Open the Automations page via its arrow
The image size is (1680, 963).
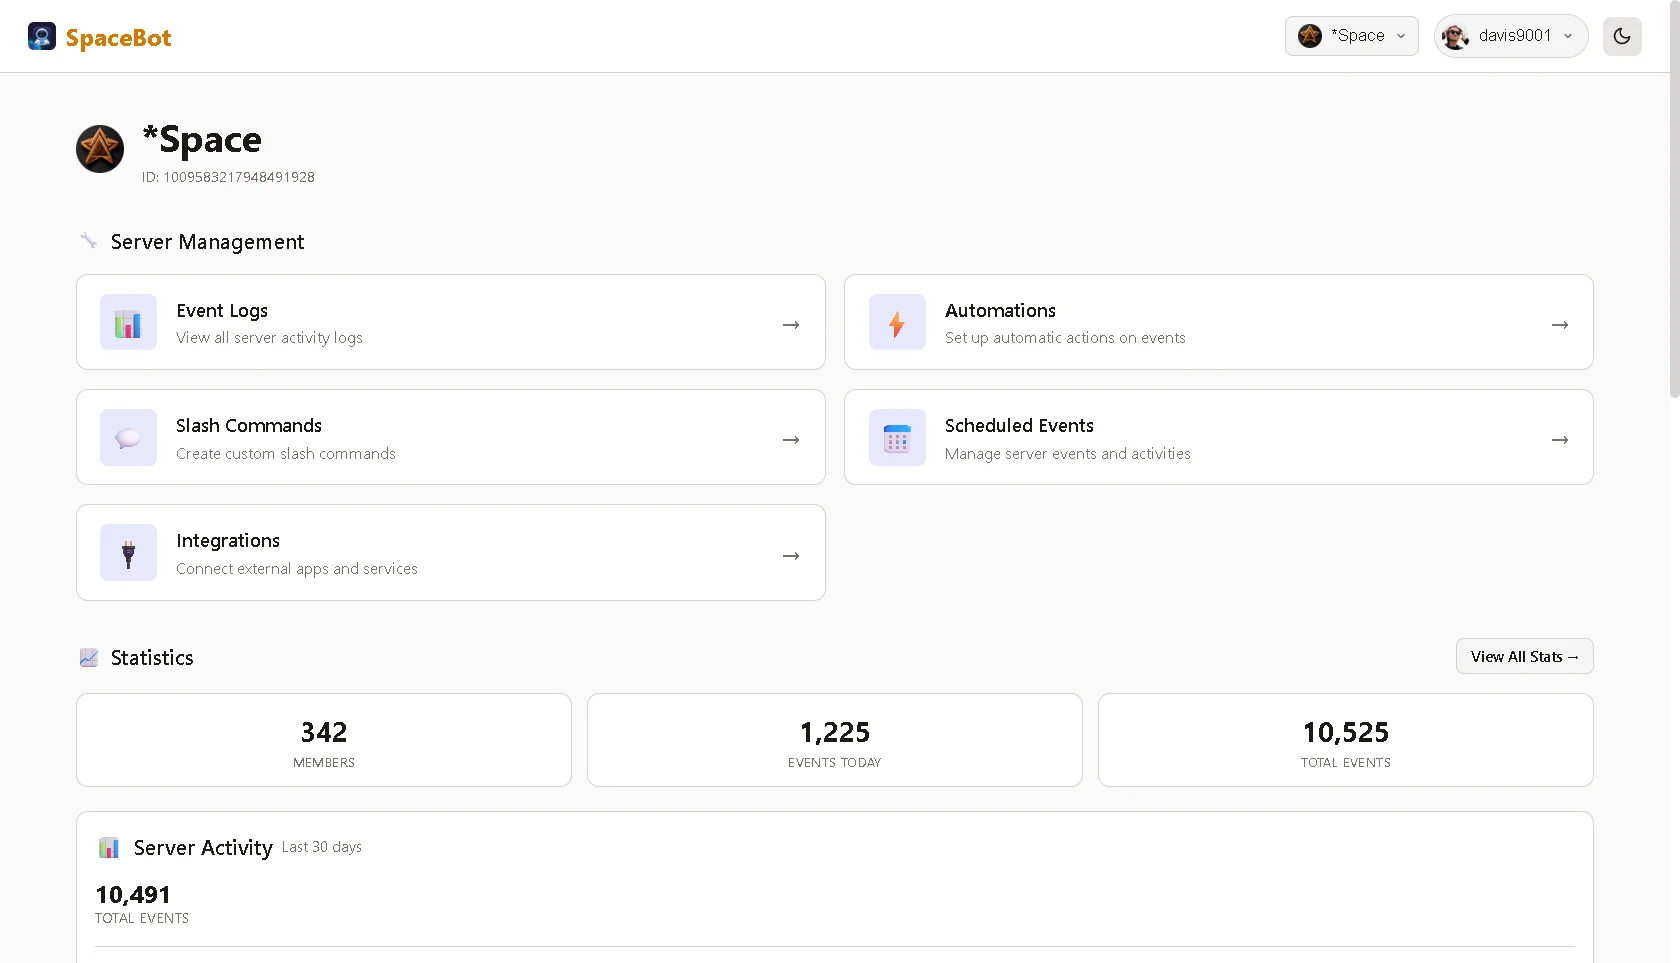[x=1559, y=325]
